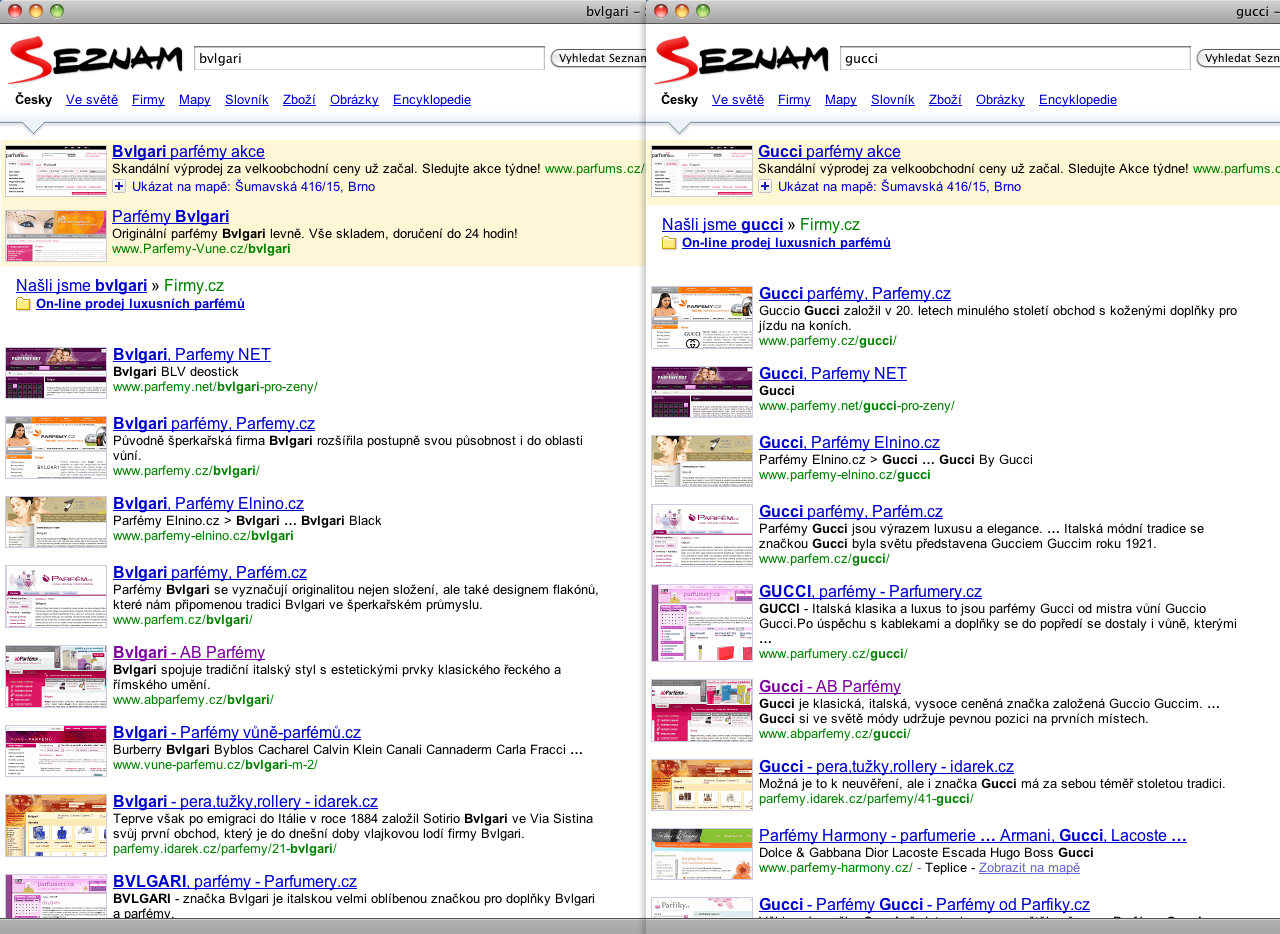Open visited Bvlgari - AB Parfémy result
This screenshot has width=1280, height=934.
pyautogui.click(x=189, y=652)
